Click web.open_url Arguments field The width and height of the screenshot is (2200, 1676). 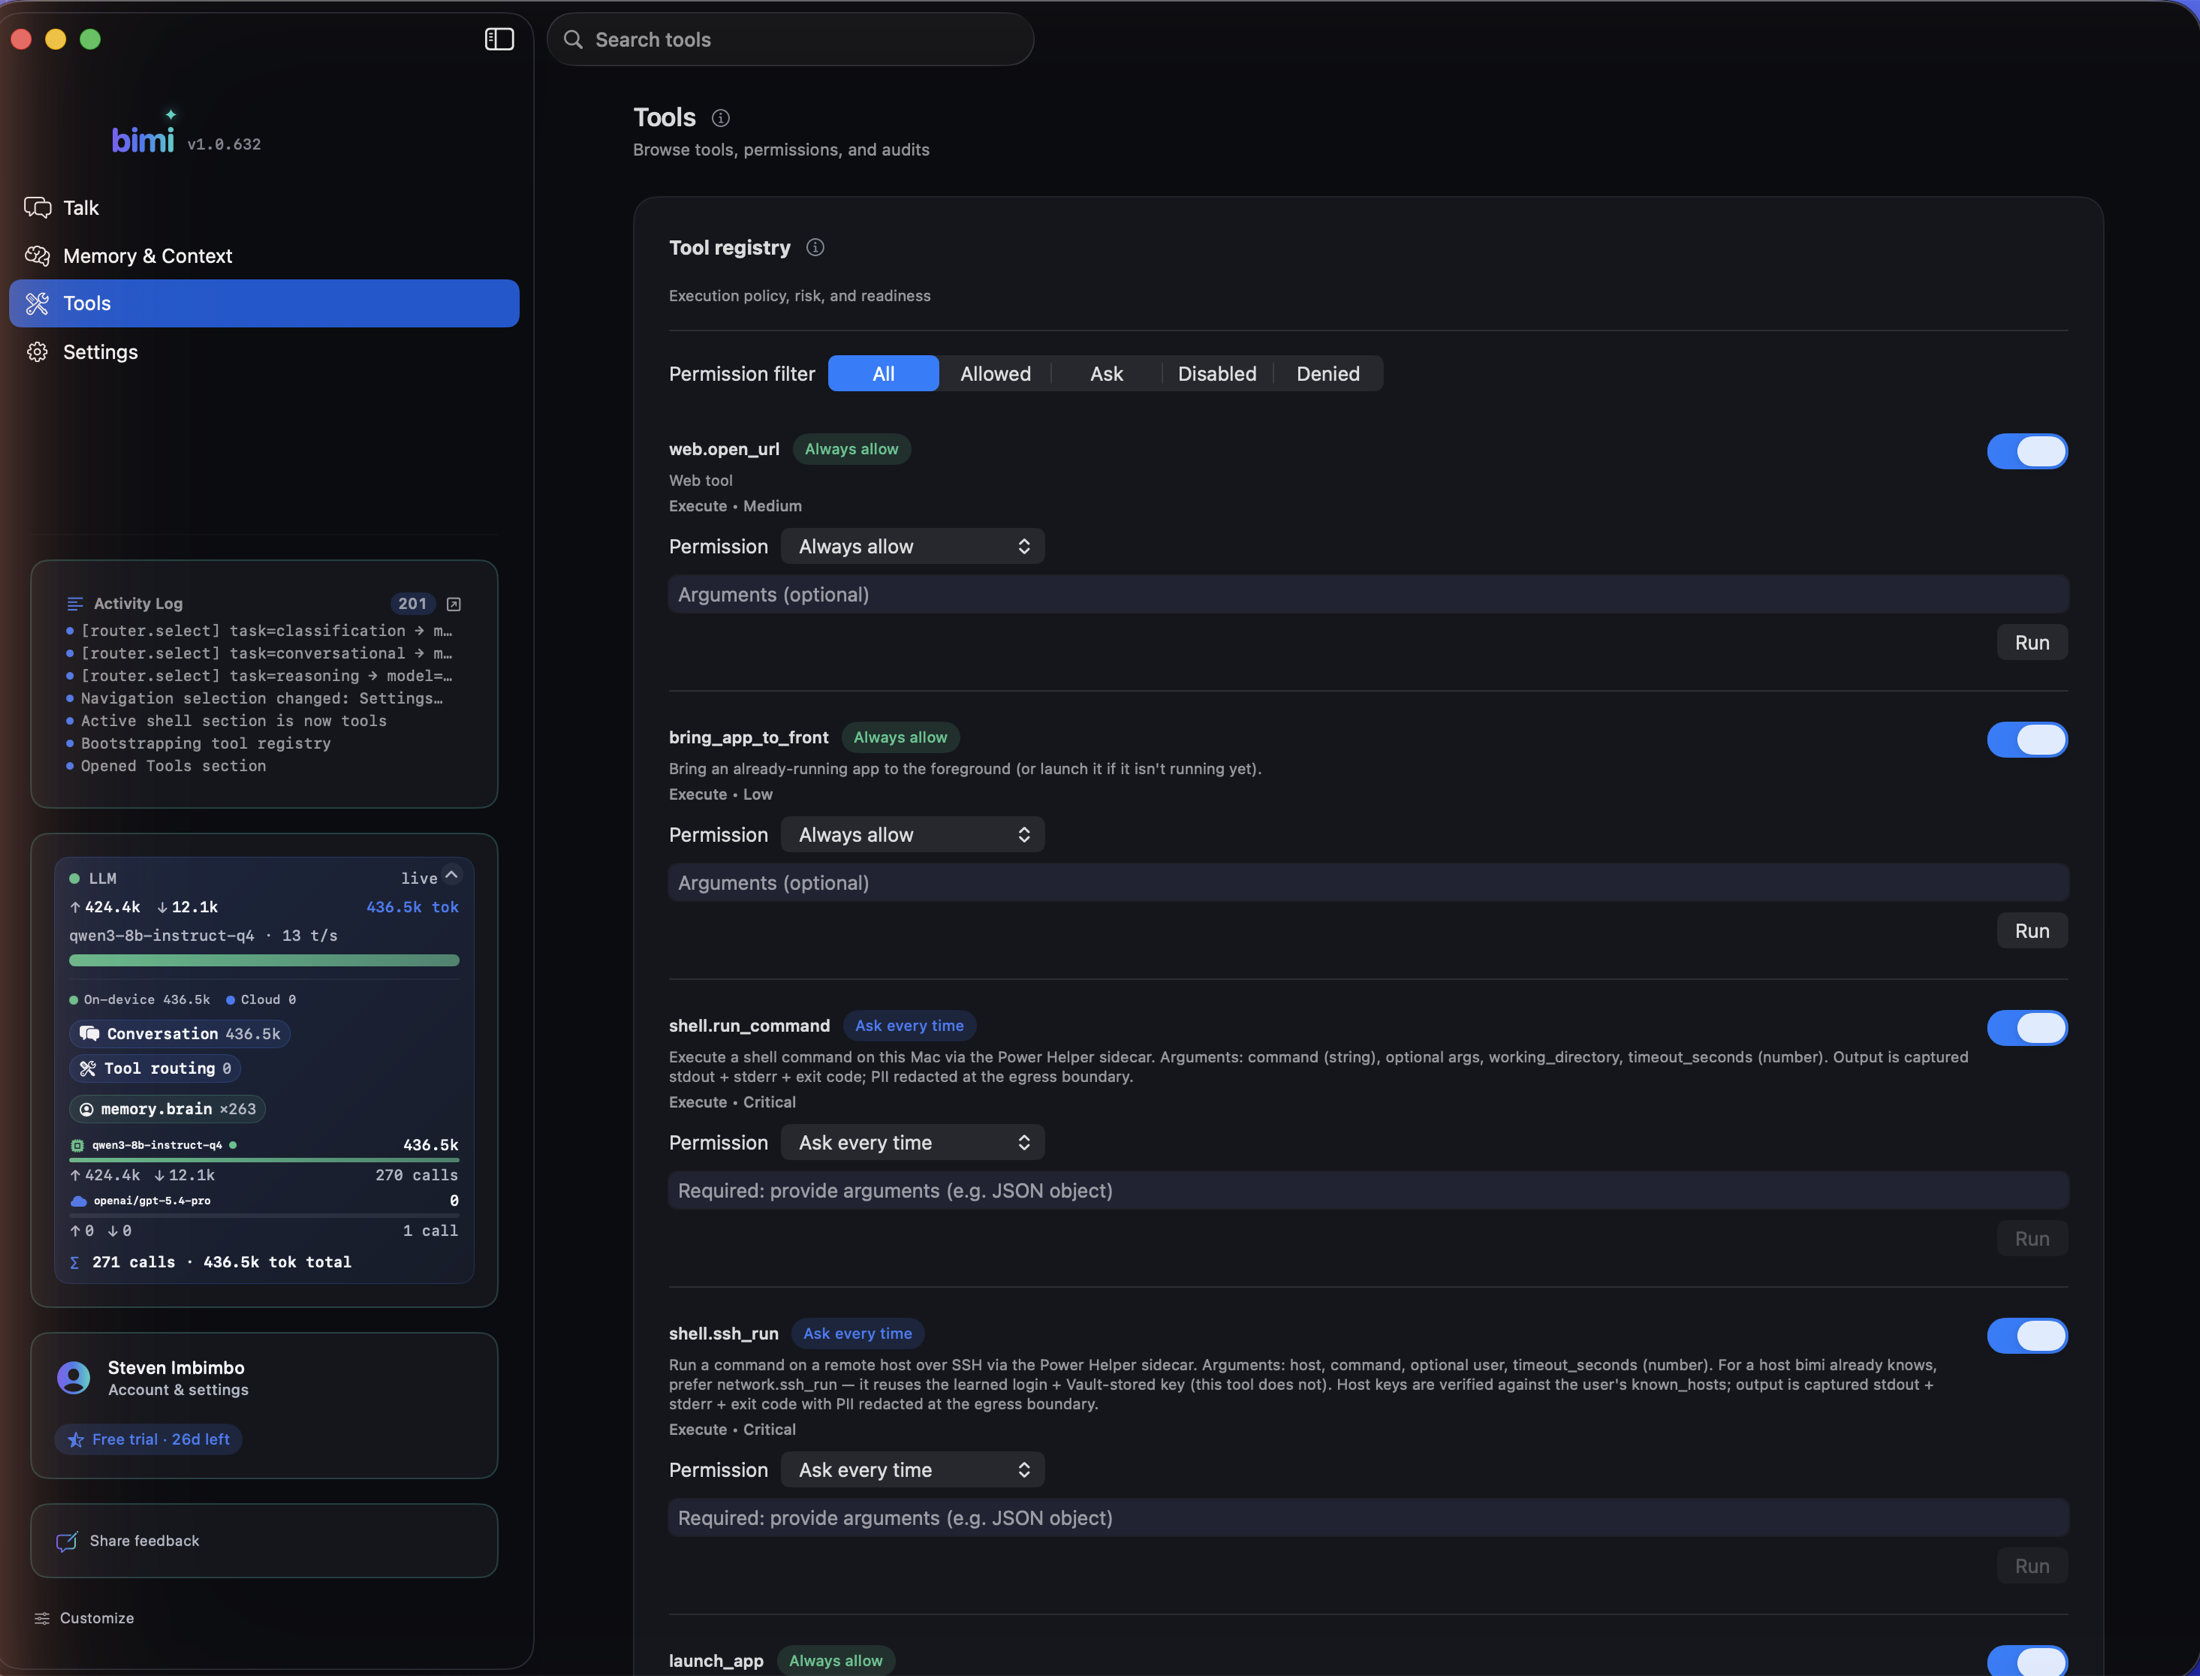pyautogui.click(x=1368, y=594)
